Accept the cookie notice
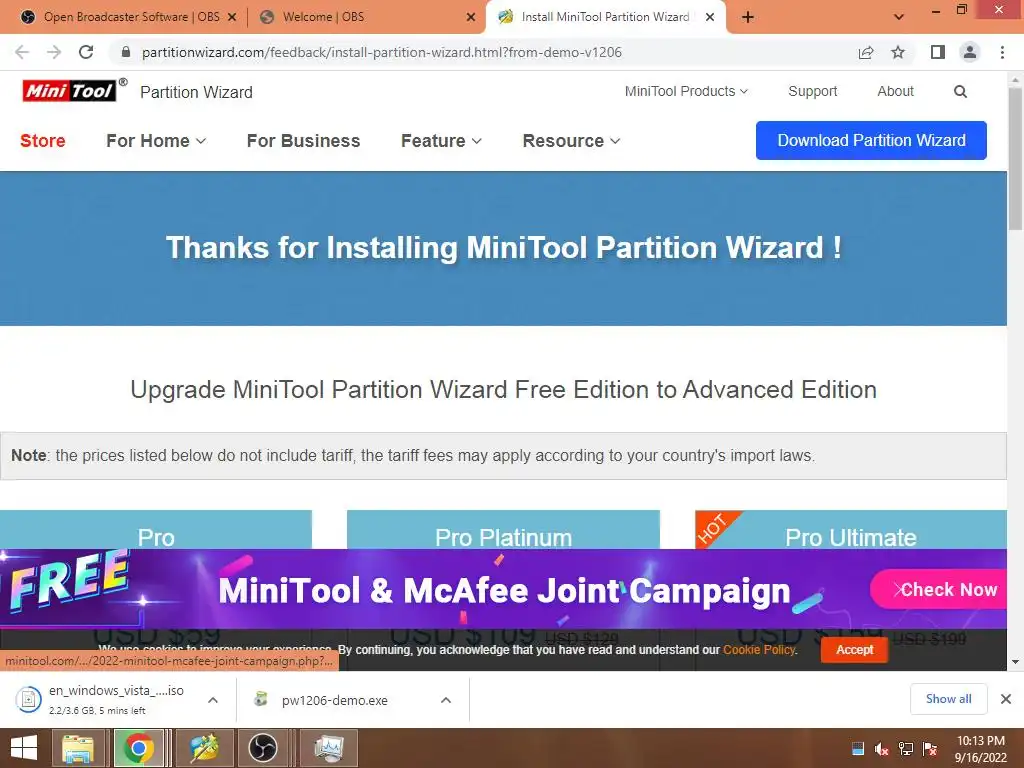 coord(854,650)
